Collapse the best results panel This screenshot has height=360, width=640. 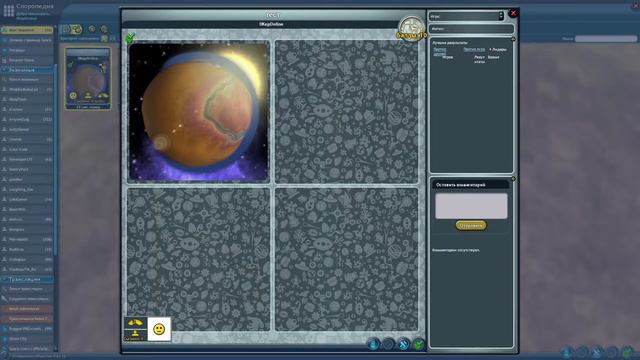(513, 39)
